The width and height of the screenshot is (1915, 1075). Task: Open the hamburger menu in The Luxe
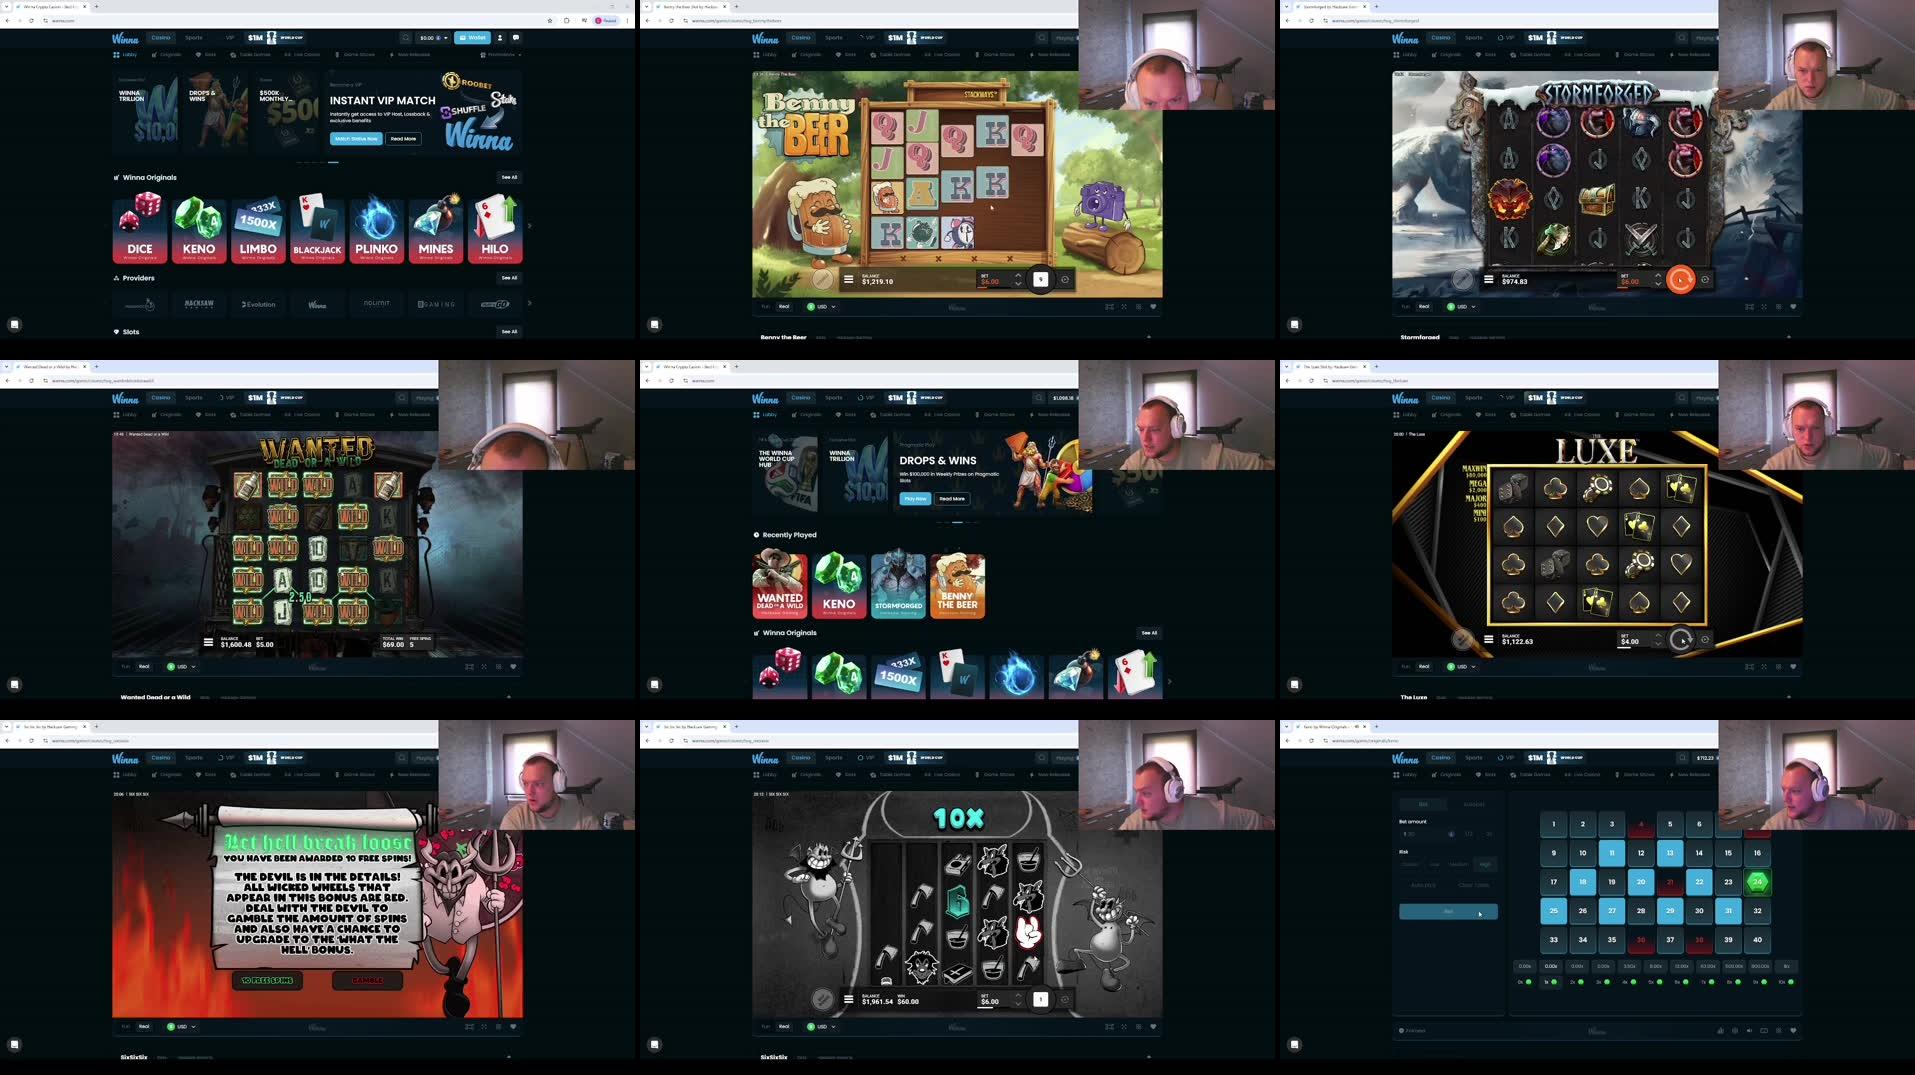click(x=1488, y=640)
